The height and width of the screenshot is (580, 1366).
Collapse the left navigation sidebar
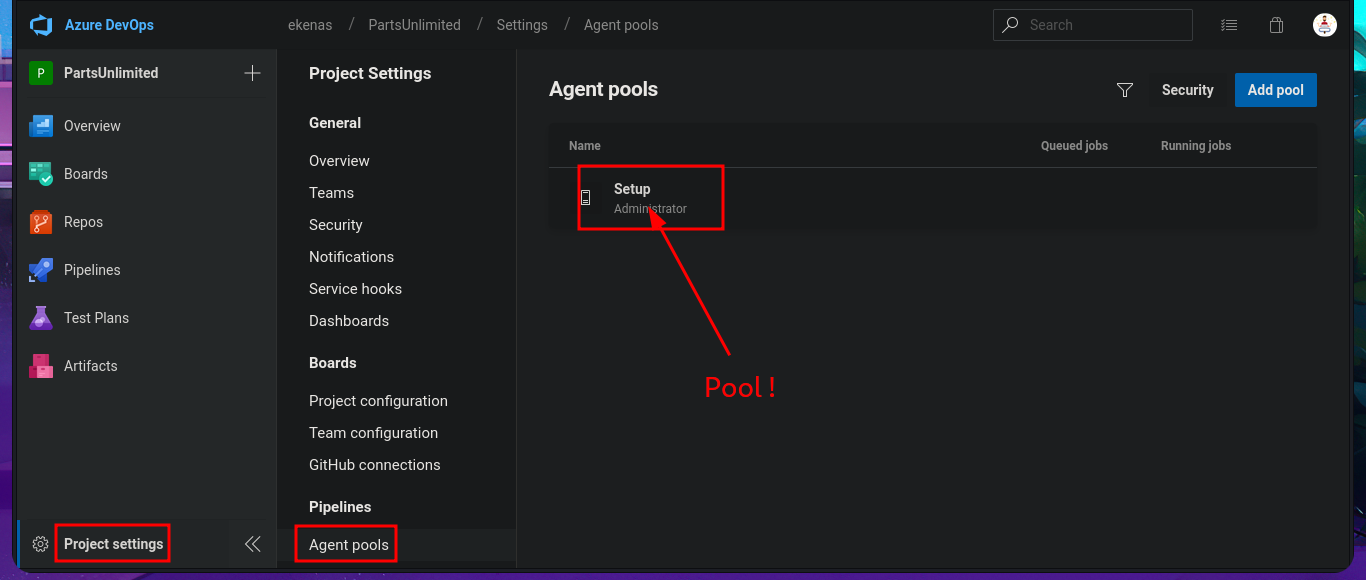[253, 544]
